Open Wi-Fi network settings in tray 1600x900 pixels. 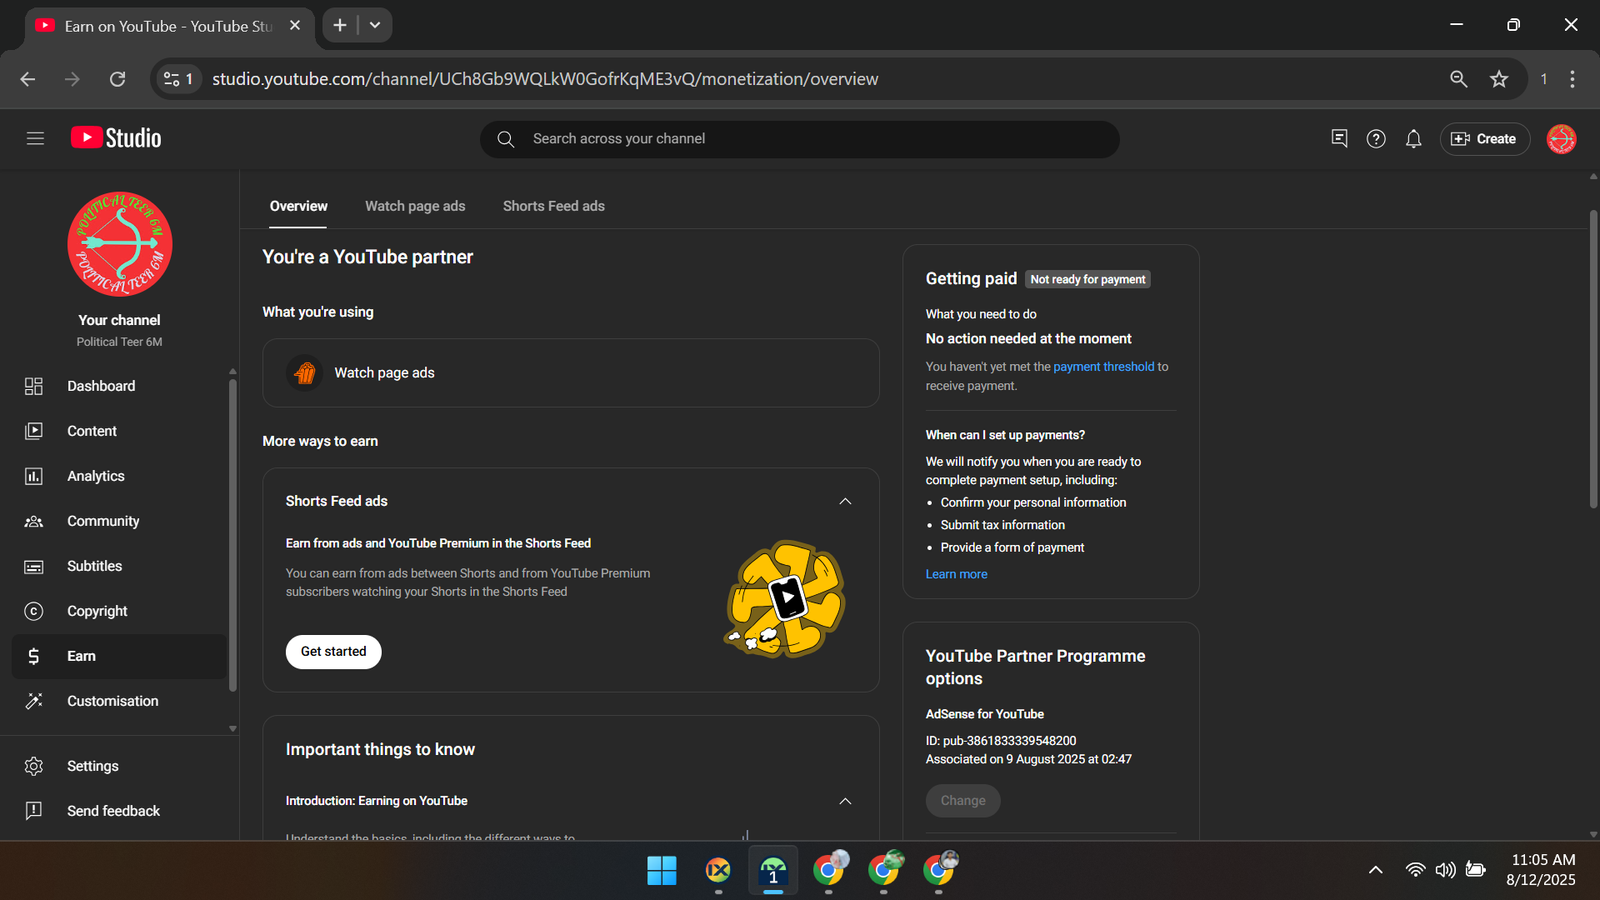pyautogui.click(x=1415, y=870)
